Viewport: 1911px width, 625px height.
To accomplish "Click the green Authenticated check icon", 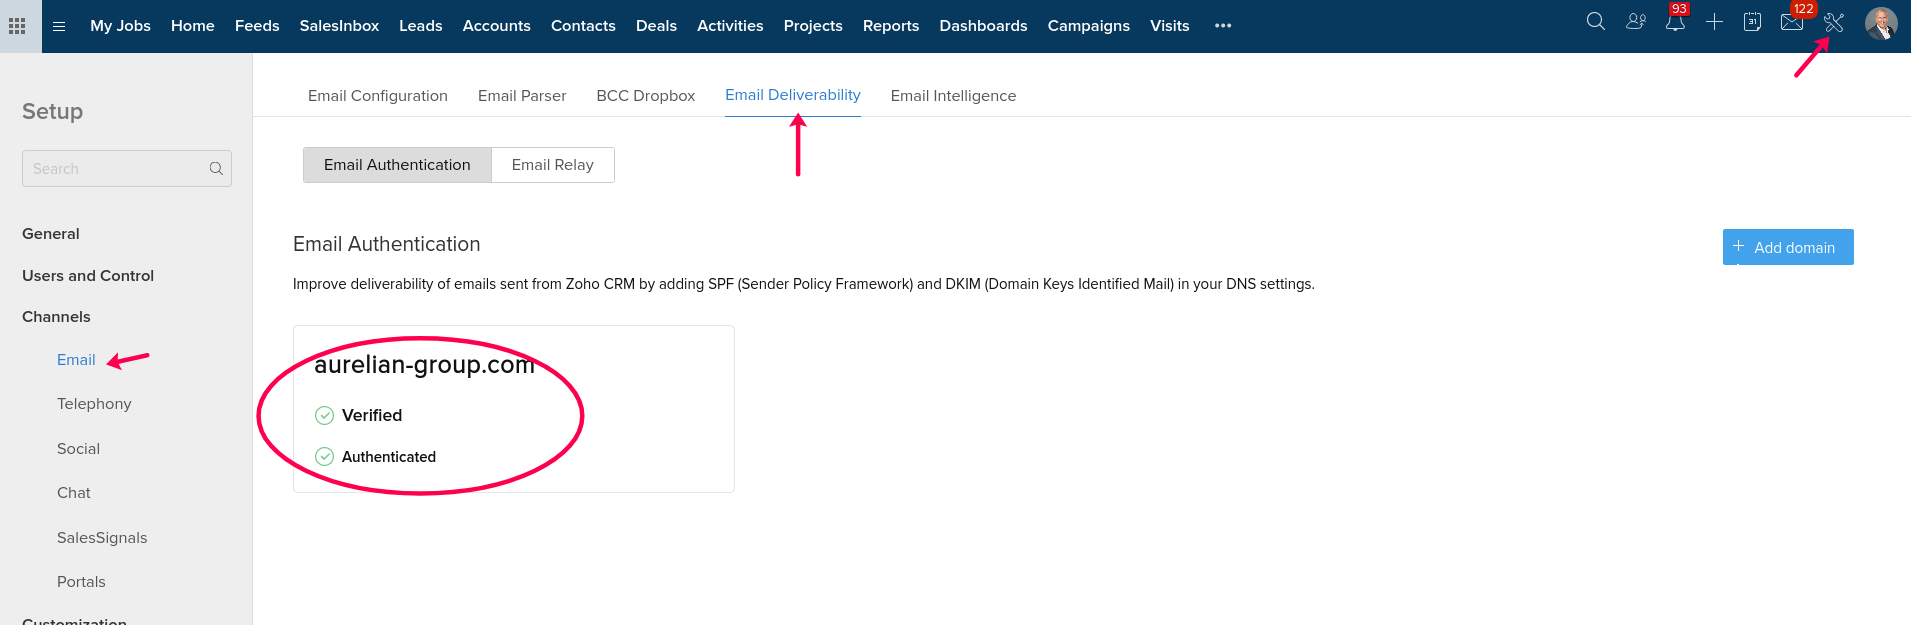I will coord(324,456).
